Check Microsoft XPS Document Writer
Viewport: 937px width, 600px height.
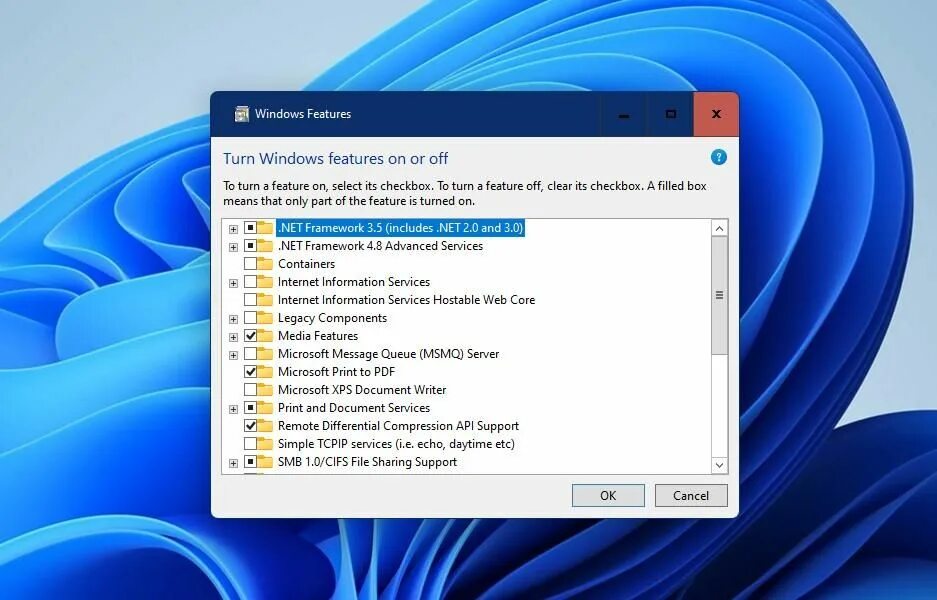pos(250,390)
